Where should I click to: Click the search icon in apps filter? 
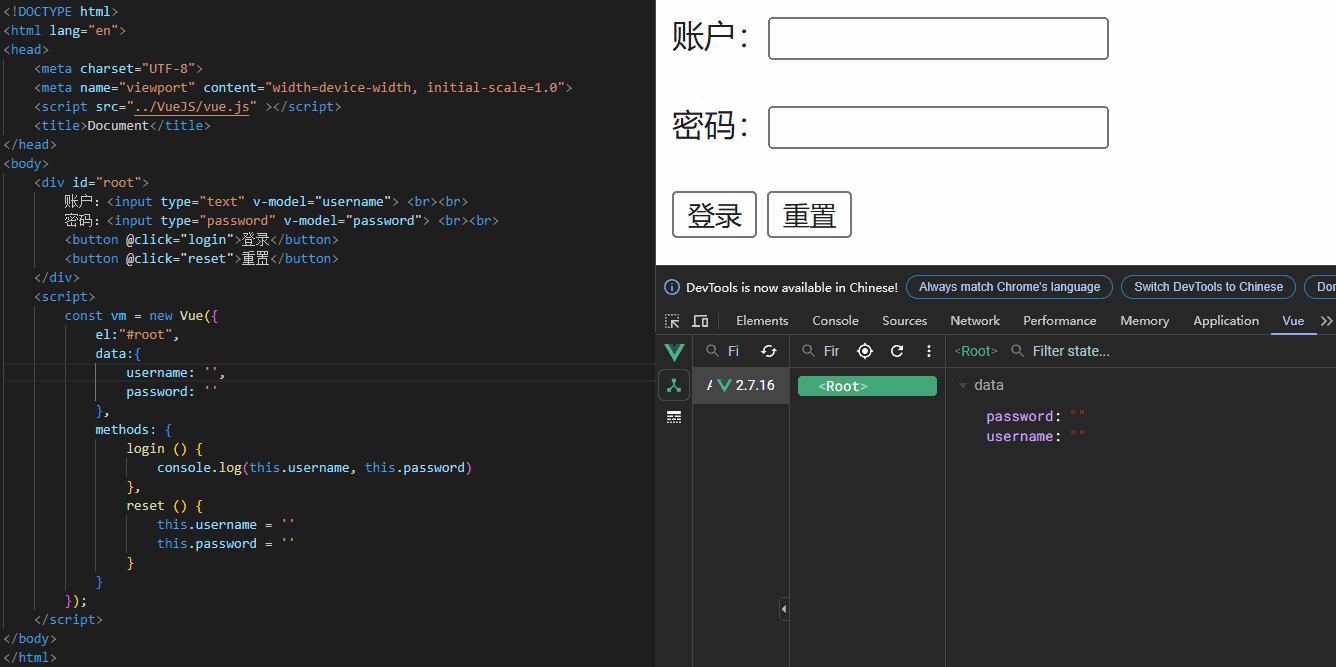pos(712,351)
